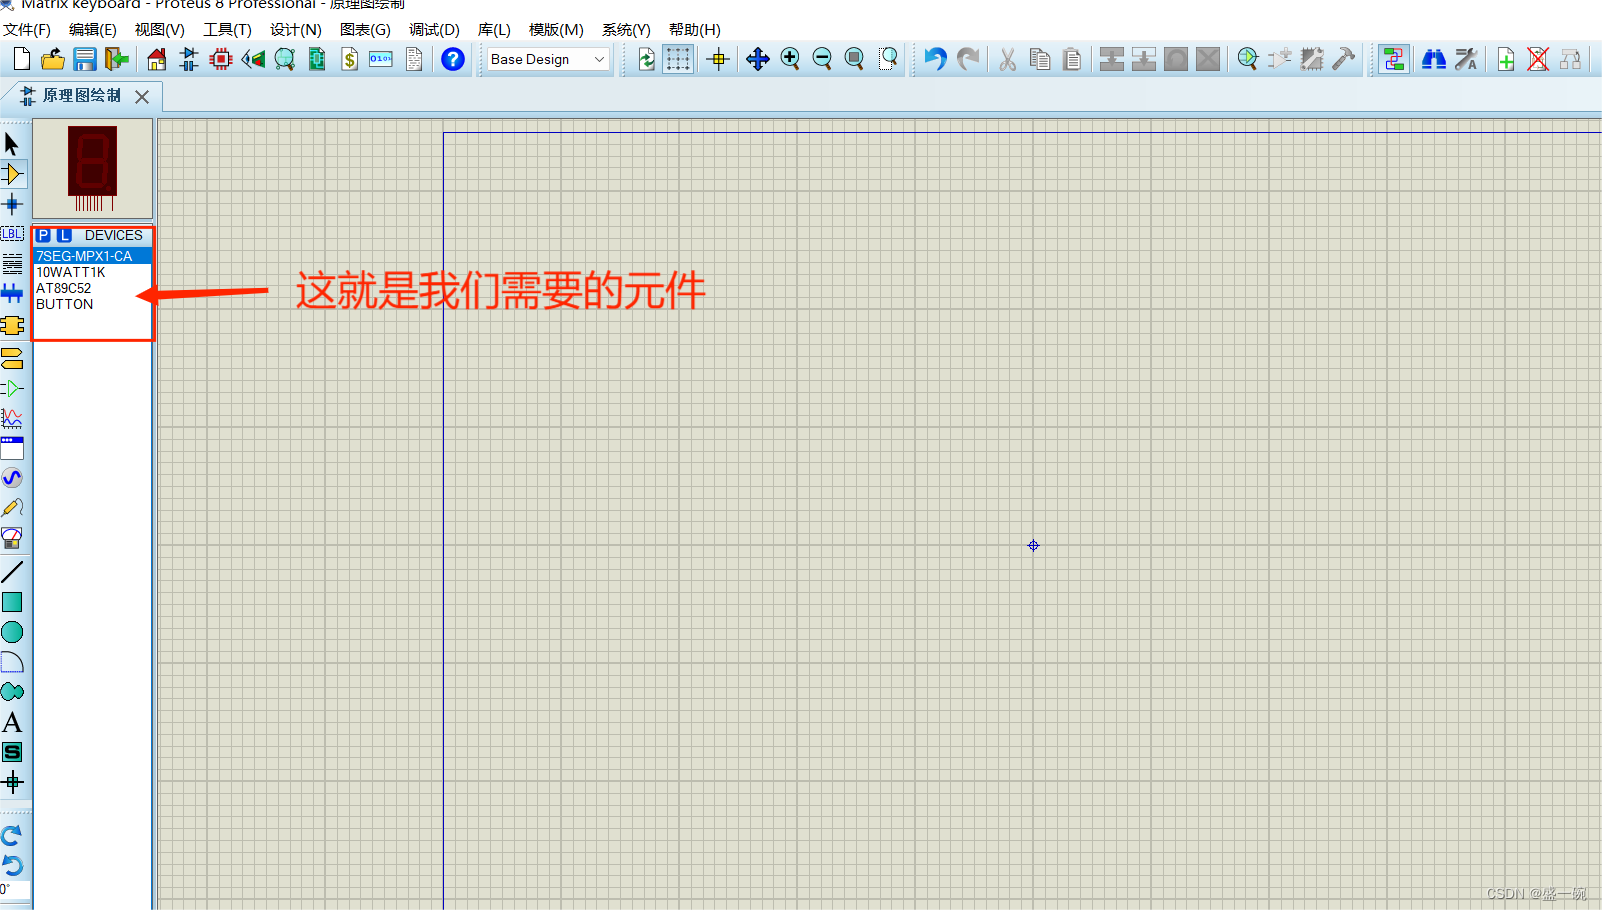1602x910 pixels.
Task: Open PCB Layout chip icon
Action: (221, 59)
